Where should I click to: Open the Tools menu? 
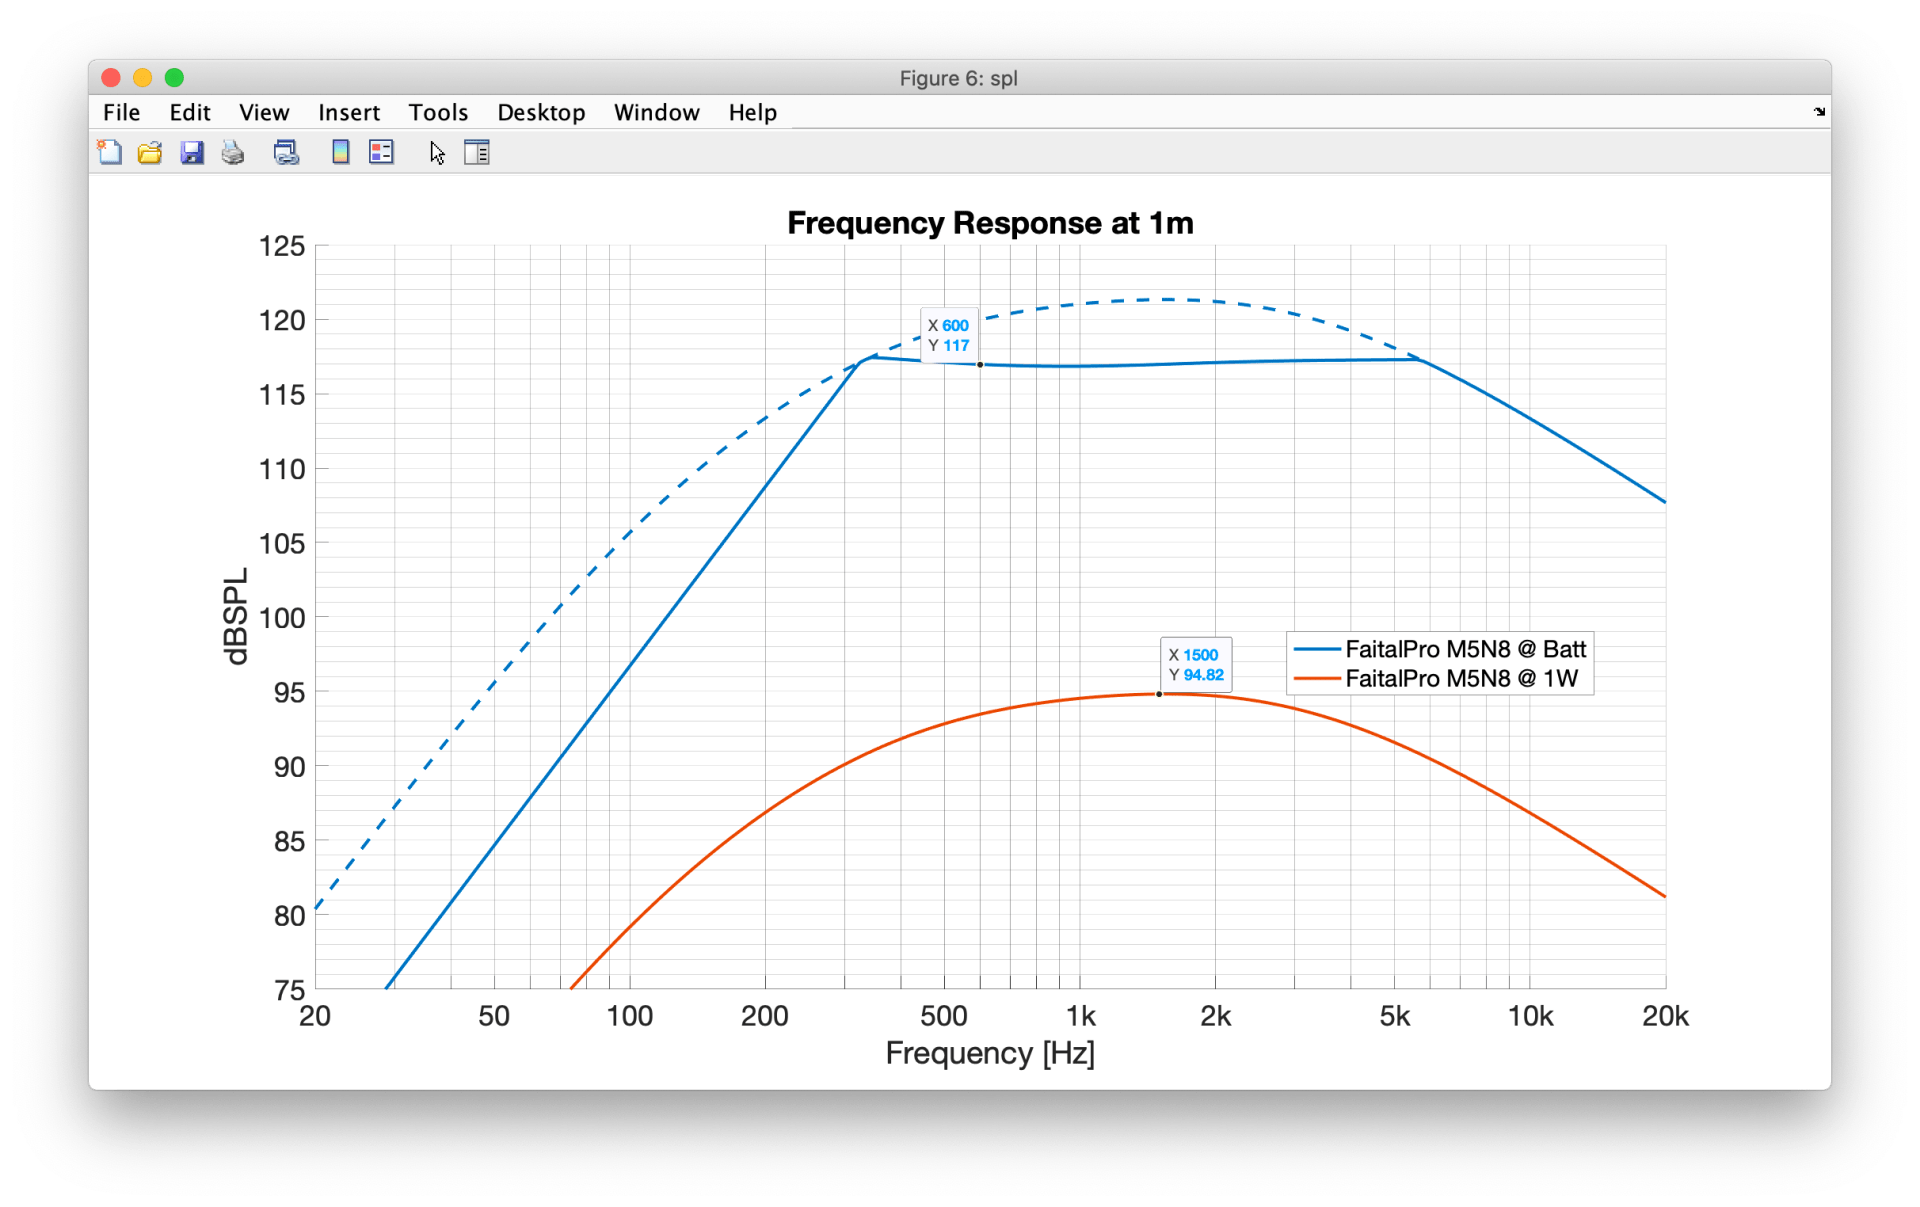(438, 113)
